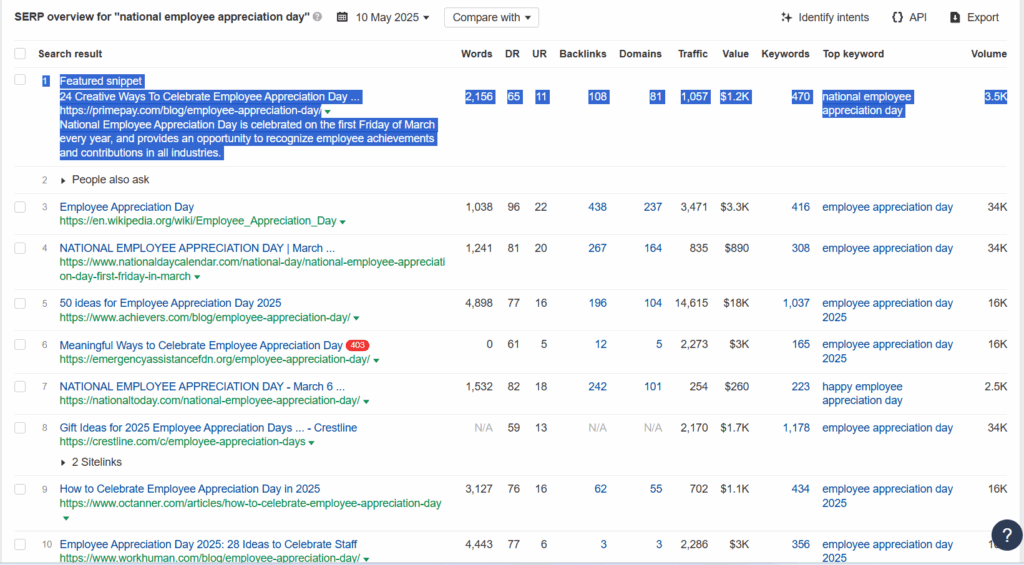Viewport: 1024px width, 565px height.
Task: Click the $3.3K value in the Wikipedia row
Action: pyautogui.click(x=735, y=207)
